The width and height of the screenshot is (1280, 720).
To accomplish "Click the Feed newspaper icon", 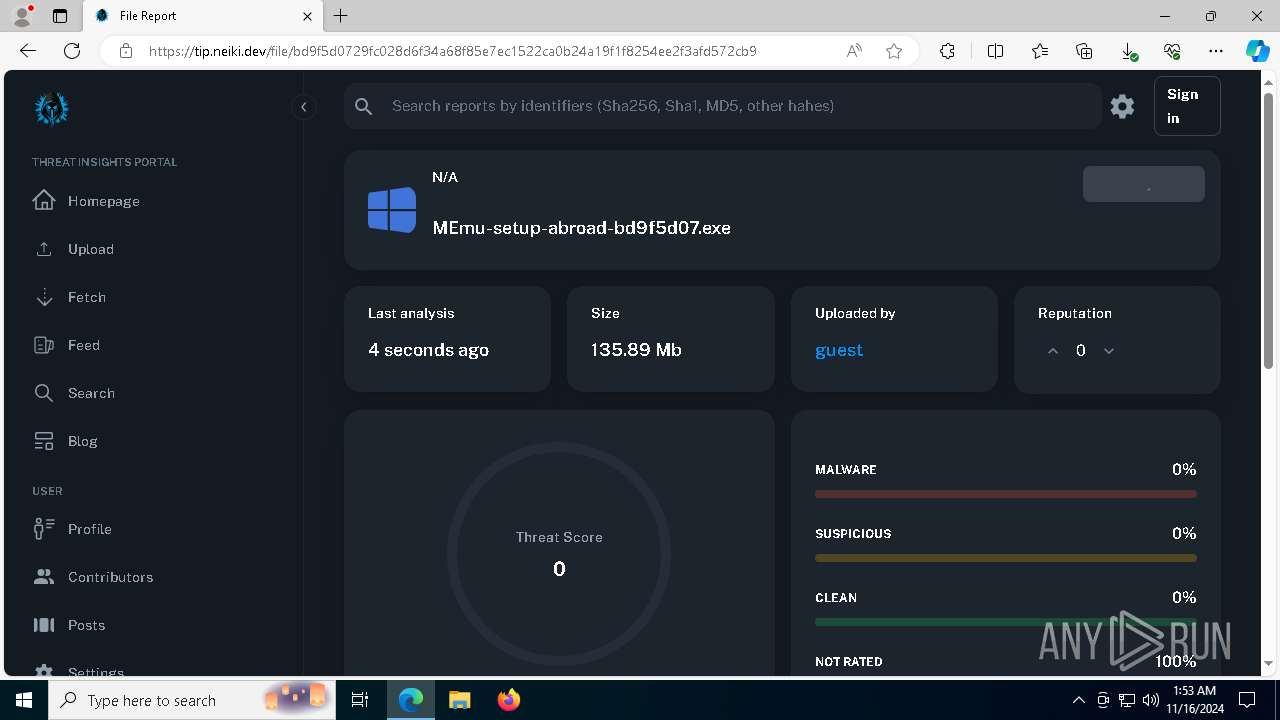I will (43, 345).
